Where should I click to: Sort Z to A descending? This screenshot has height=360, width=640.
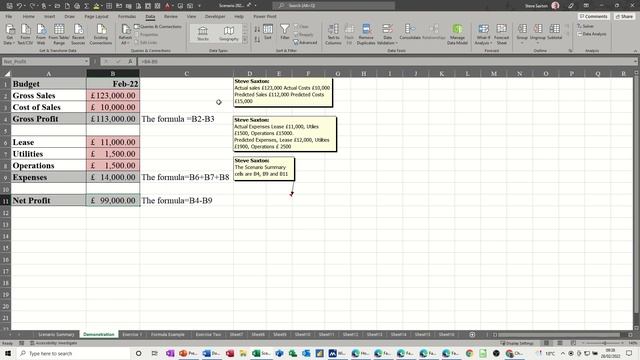coord(257,39)
